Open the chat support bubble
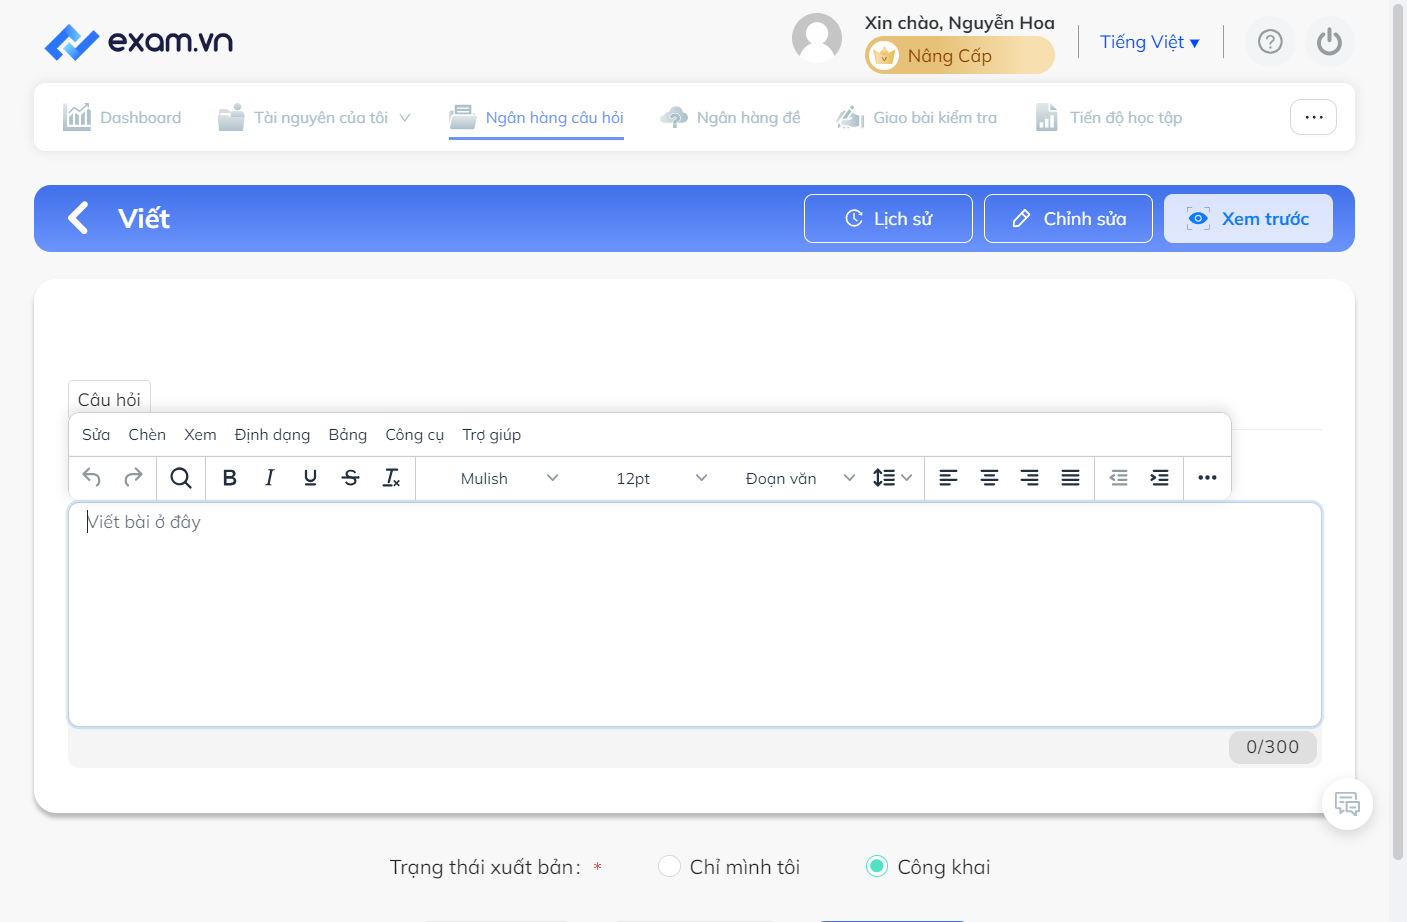This screenshot has height=922, width=1407. [x=1347, y=804]
